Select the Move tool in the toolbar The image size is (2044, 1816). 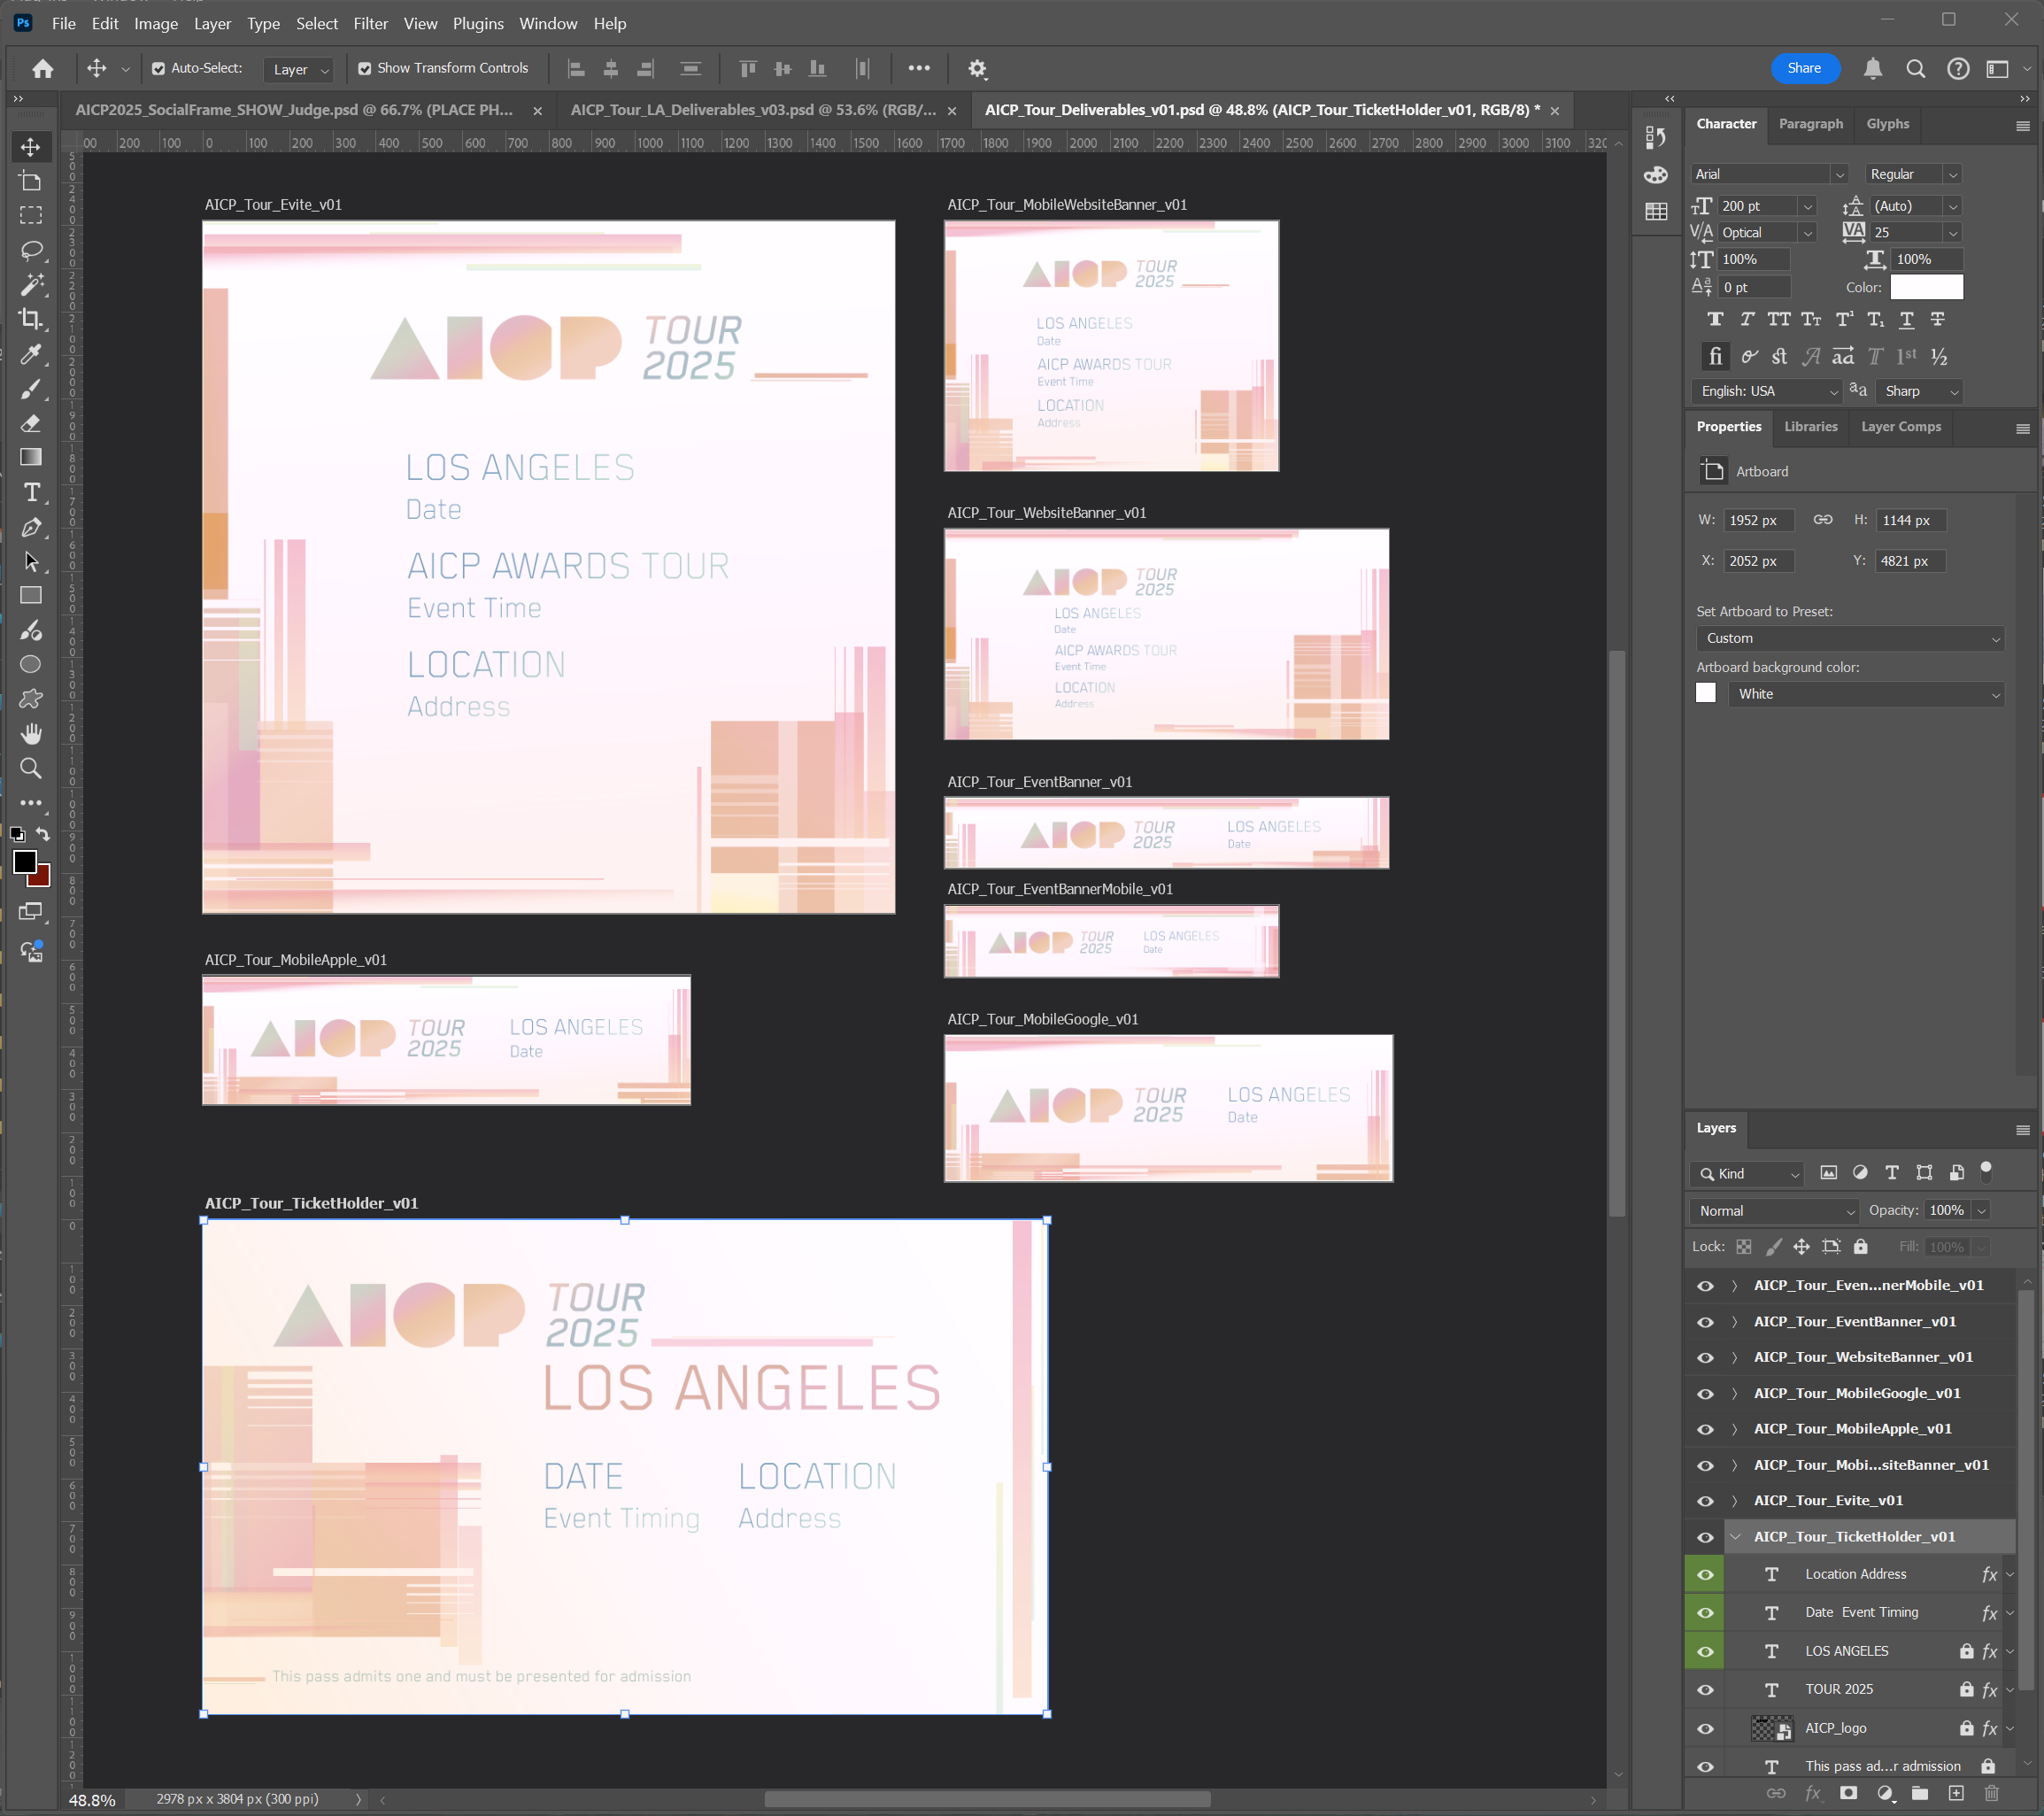[x=31, y=147]
